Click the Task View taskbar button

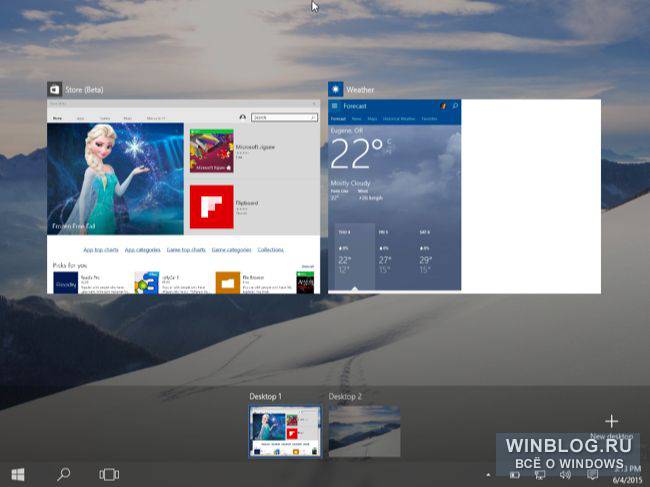pos(109,474)
